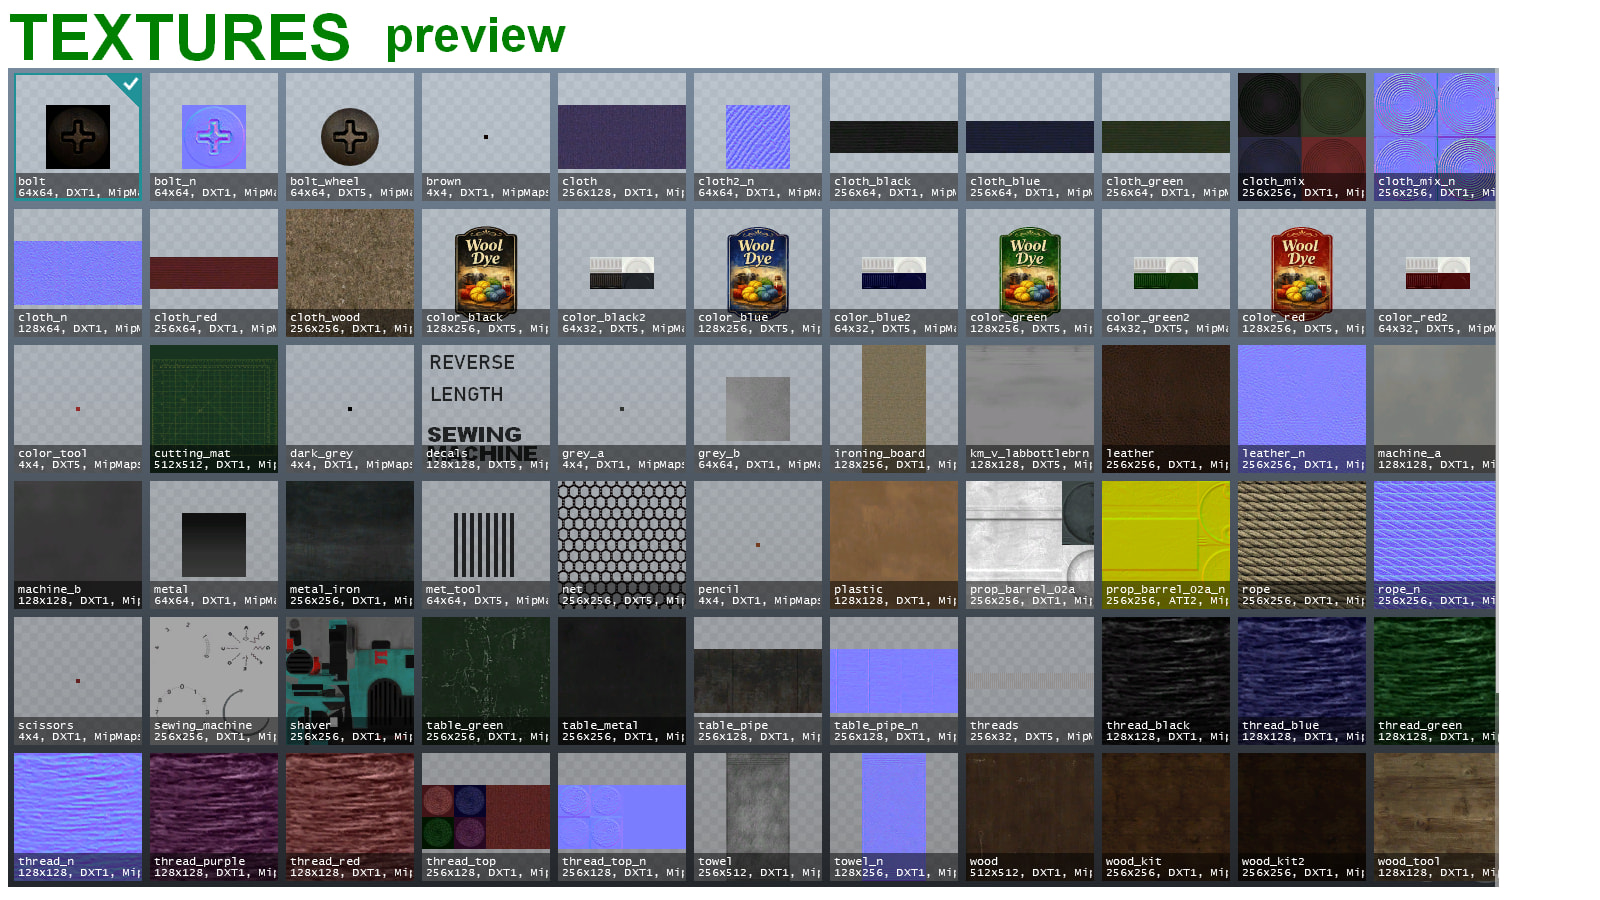The width and height of the screenshot is (1600, 900).
Task: Choose the leather_n normal map
Action: [1302, 409]
